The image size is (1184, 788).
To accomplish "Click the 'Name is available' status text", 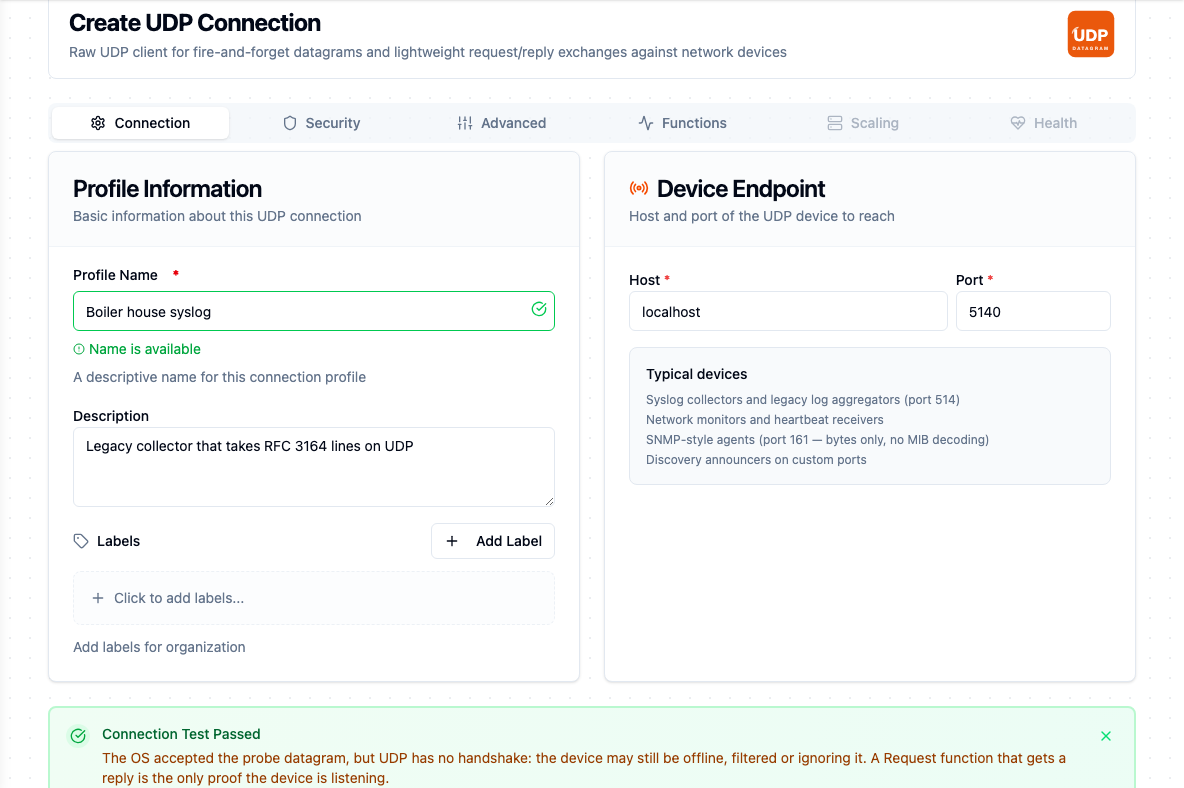I will [145, 349].
